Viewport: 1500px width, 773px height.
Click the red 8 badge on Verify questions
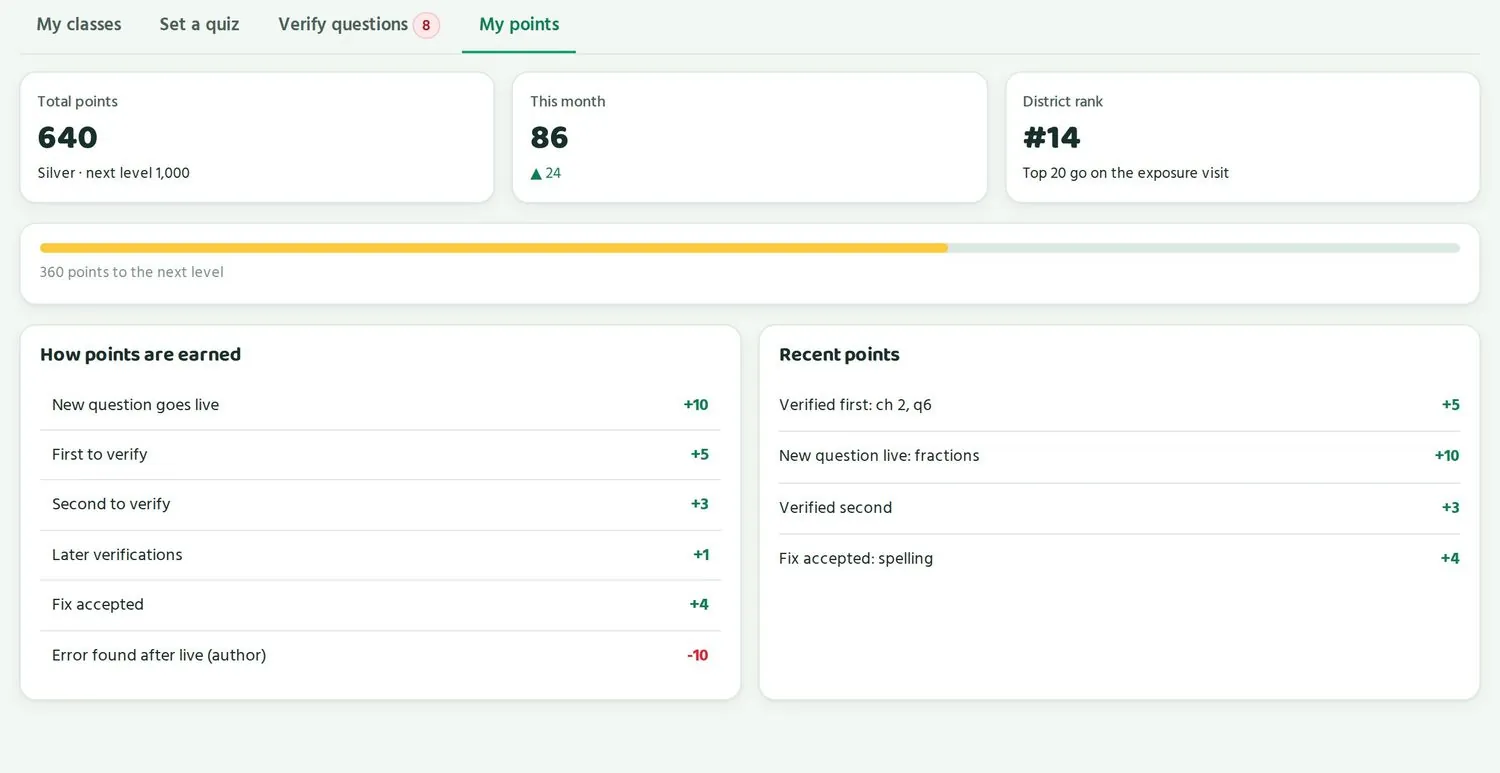(x=426, y=25)
